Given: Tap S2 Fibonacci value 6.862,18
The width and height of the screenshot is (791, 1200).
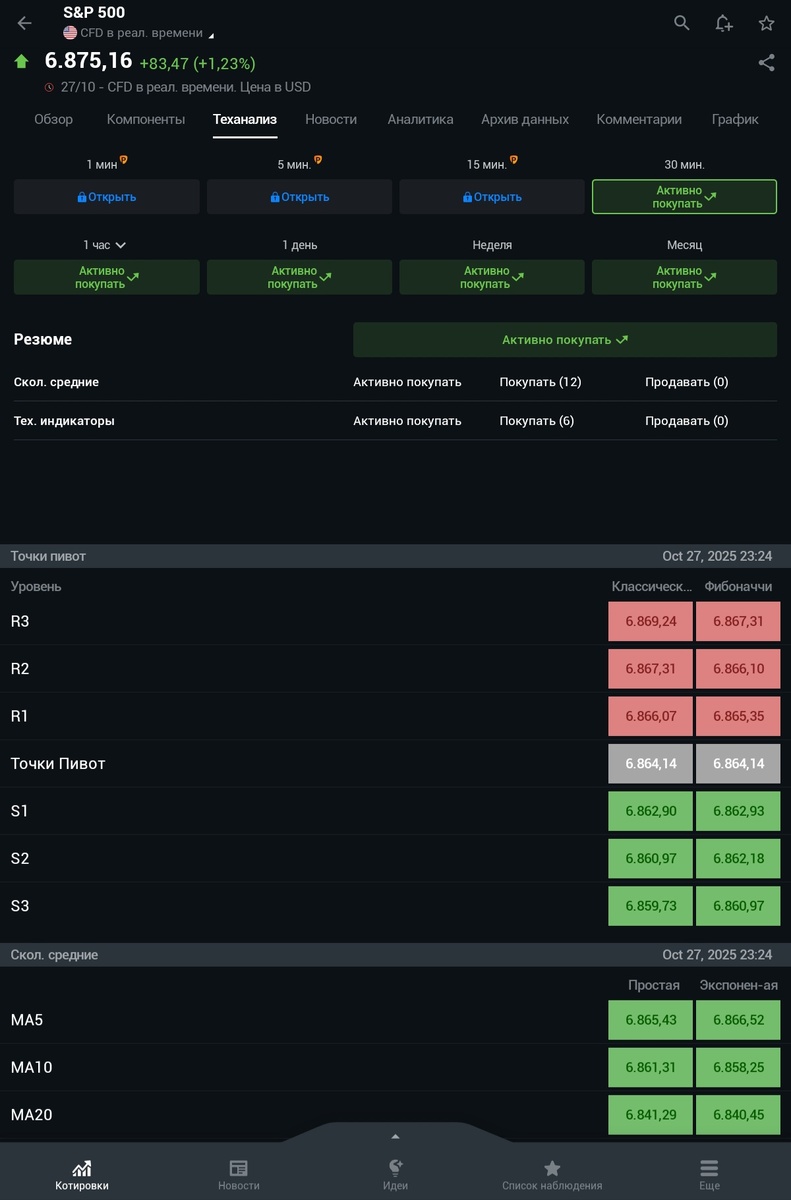Looking at the screenshot, I should 738,858.
